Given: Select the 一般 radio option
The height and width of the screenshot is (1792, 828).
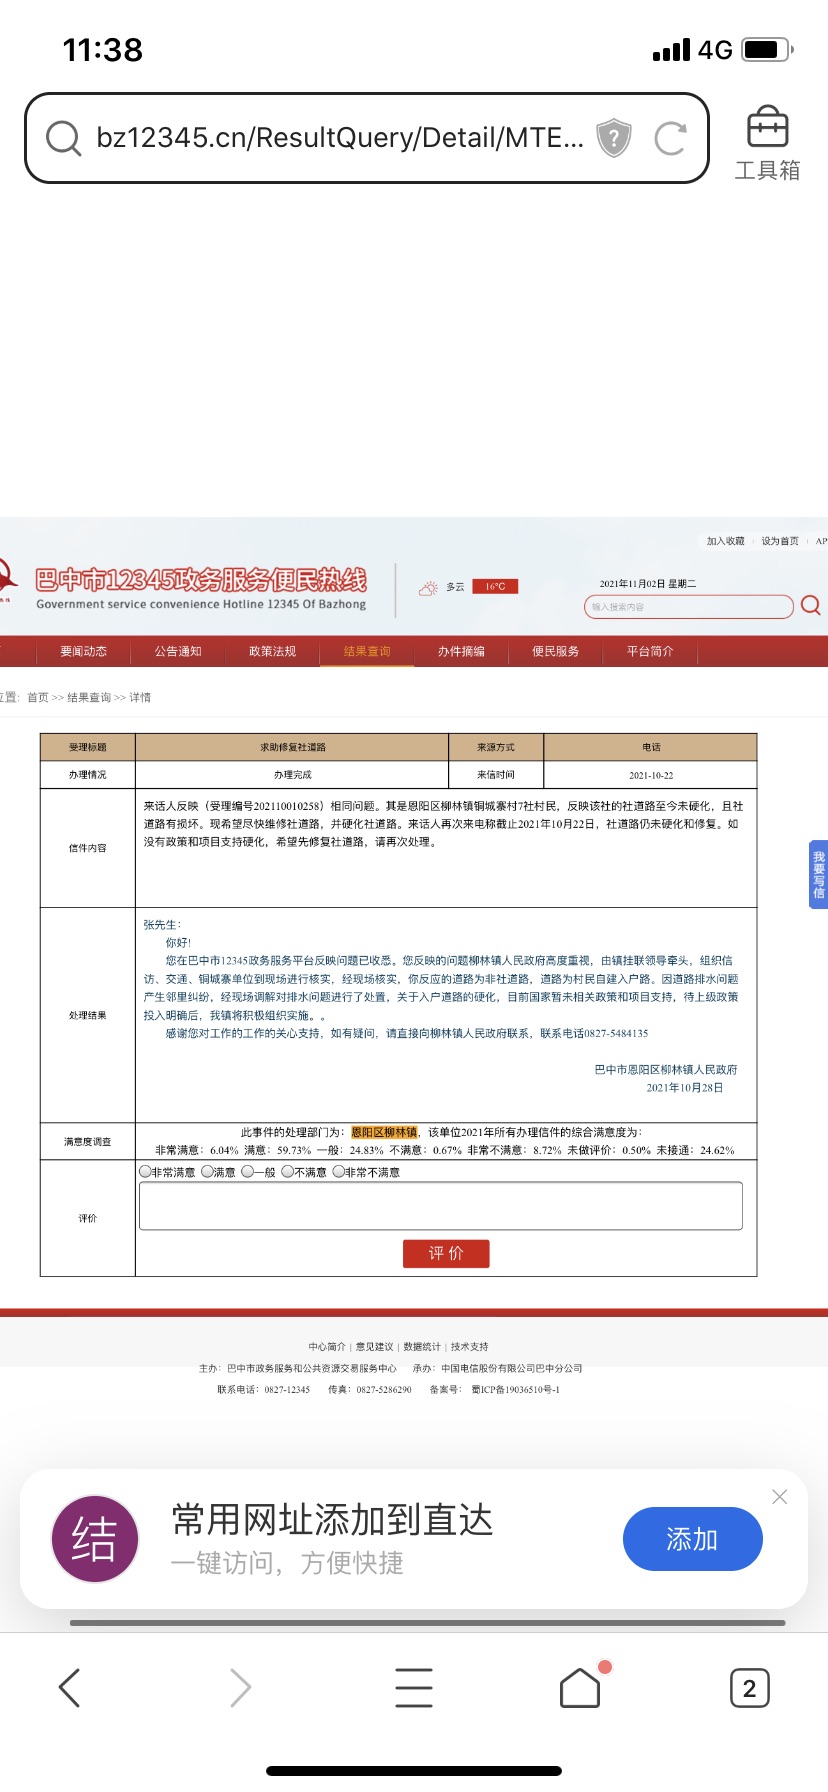Looking at the screenshot, I should [x=247, y=1171].
